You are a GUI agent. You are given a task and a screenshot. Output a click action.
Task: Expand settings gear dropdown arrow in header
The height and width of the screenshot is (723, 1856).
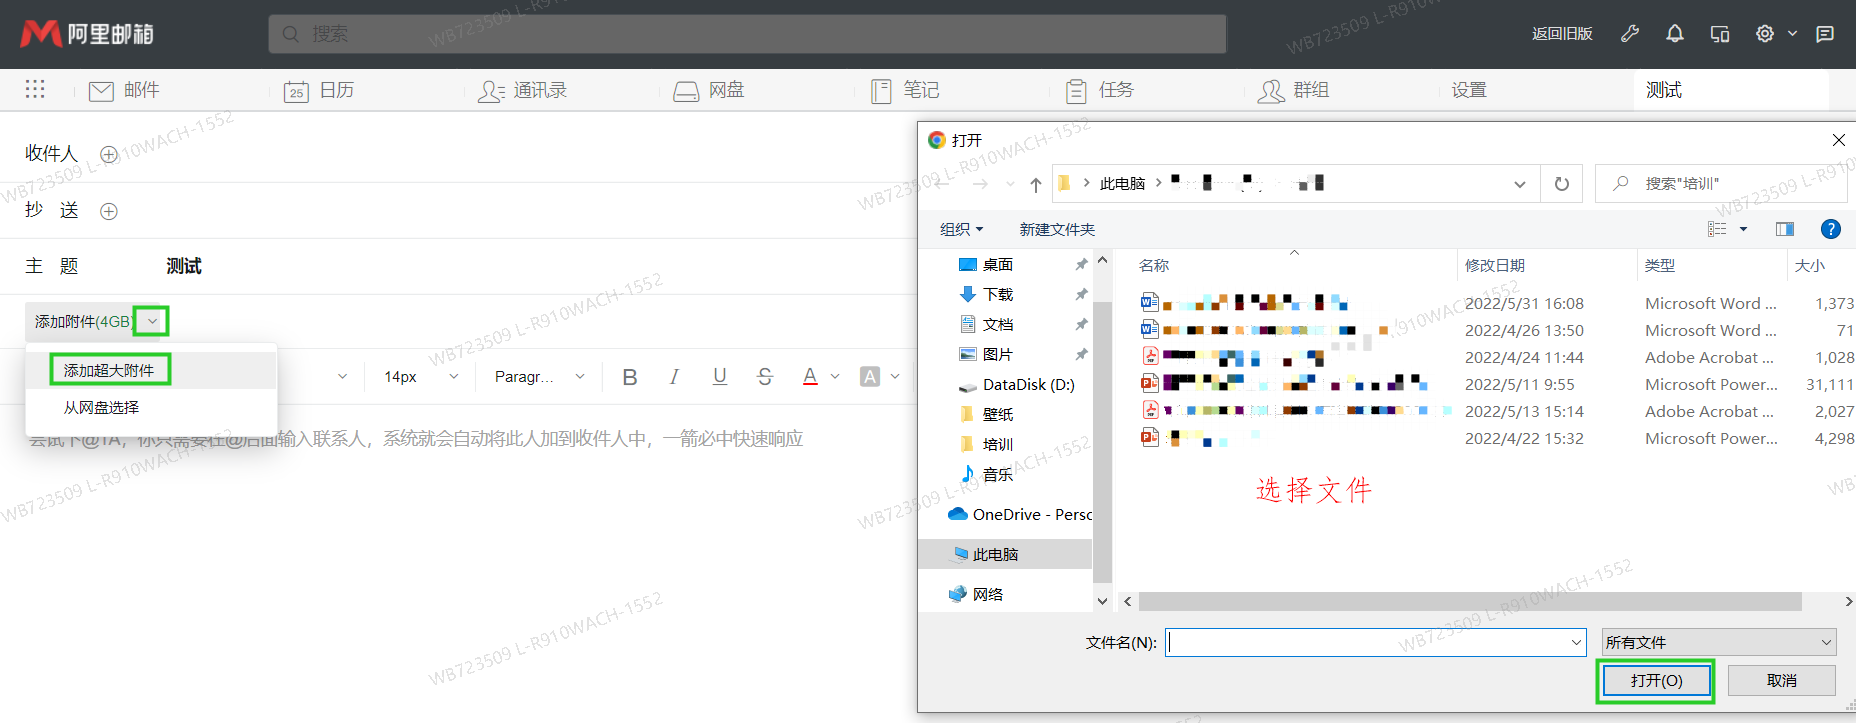(x=1792, y=34)
